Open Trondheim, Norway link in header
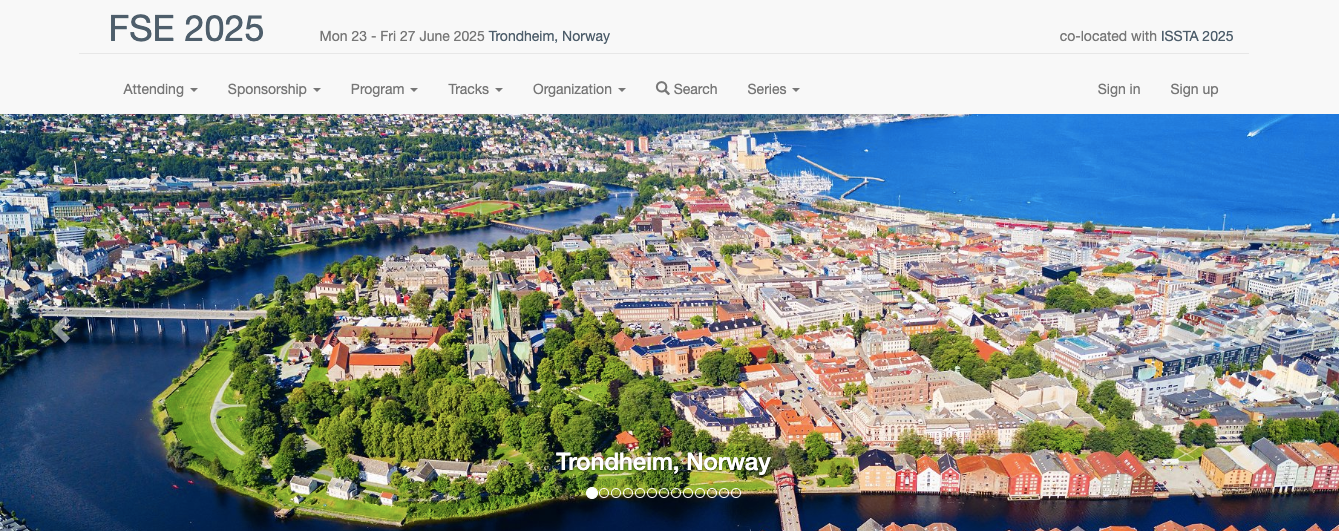Screen dimensions: 1339x531 point(549,36)
